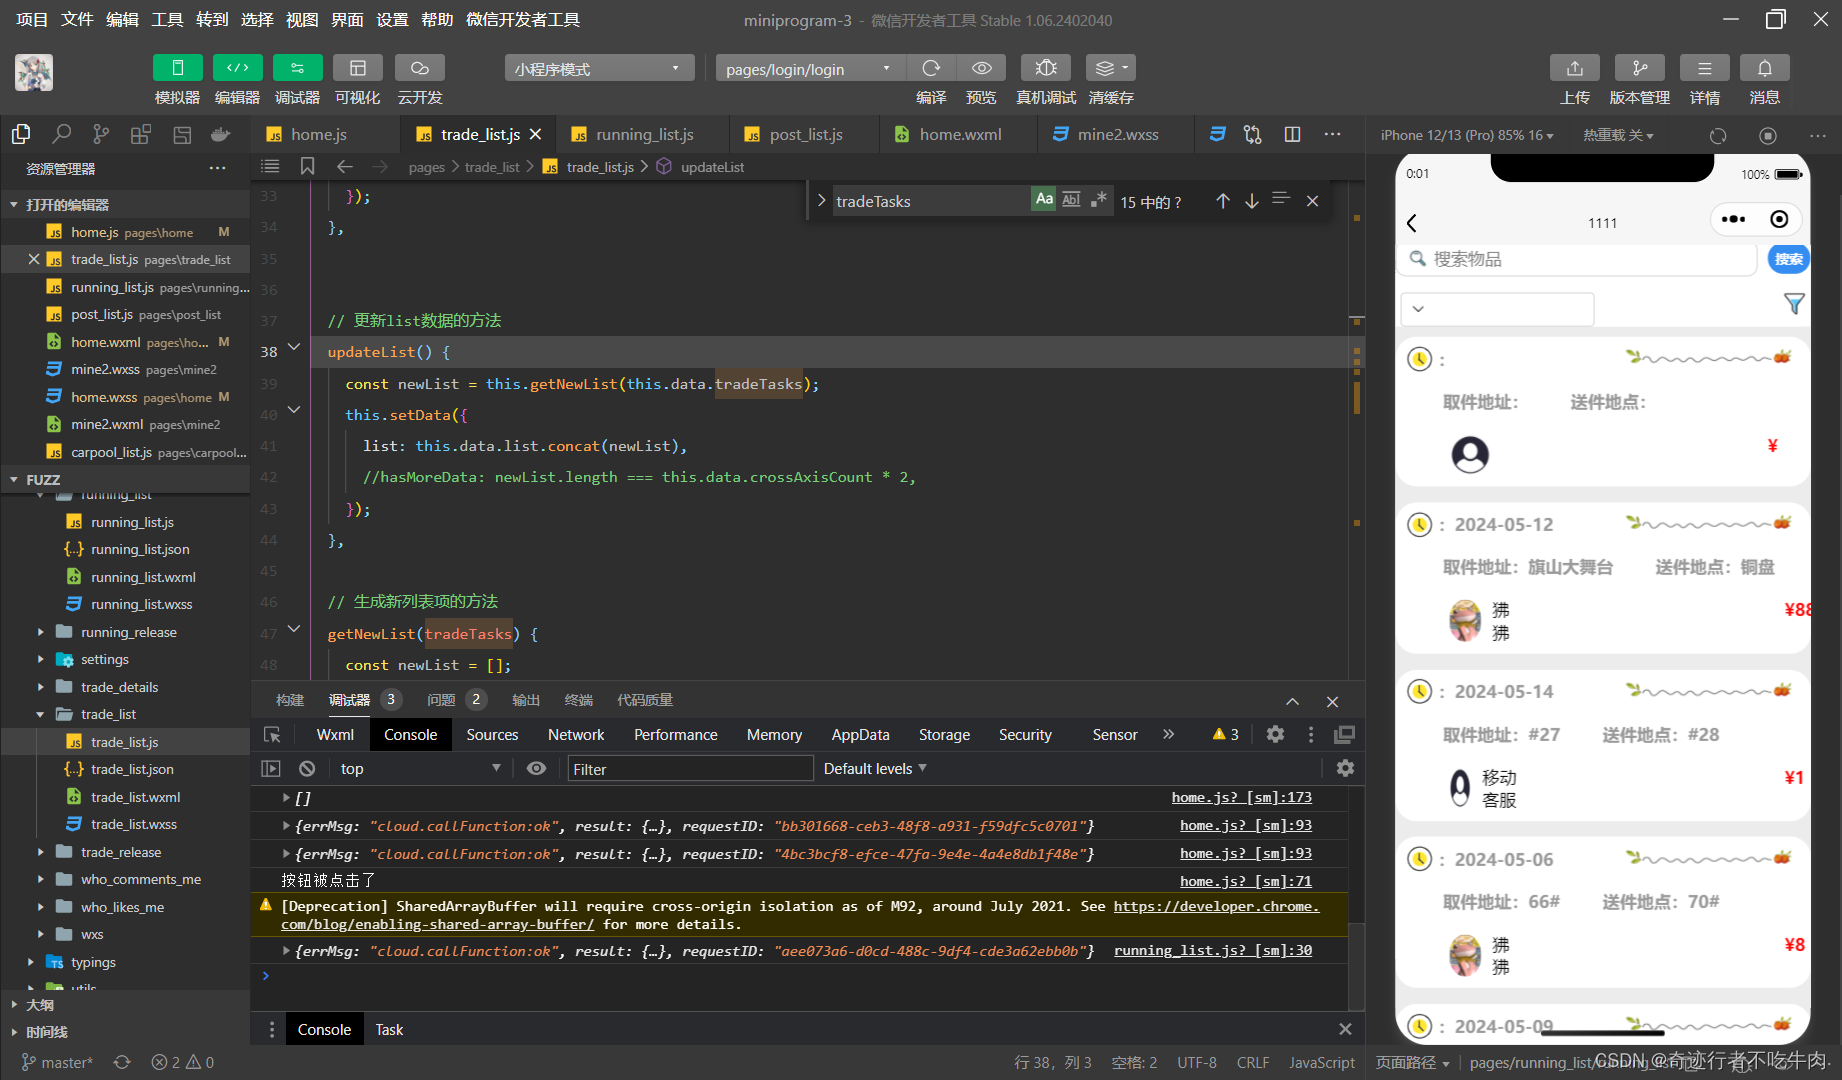Switch to the running_list.js editor tab
This screenshot has width=1842, height=1080.
click(x=644, y=134)
